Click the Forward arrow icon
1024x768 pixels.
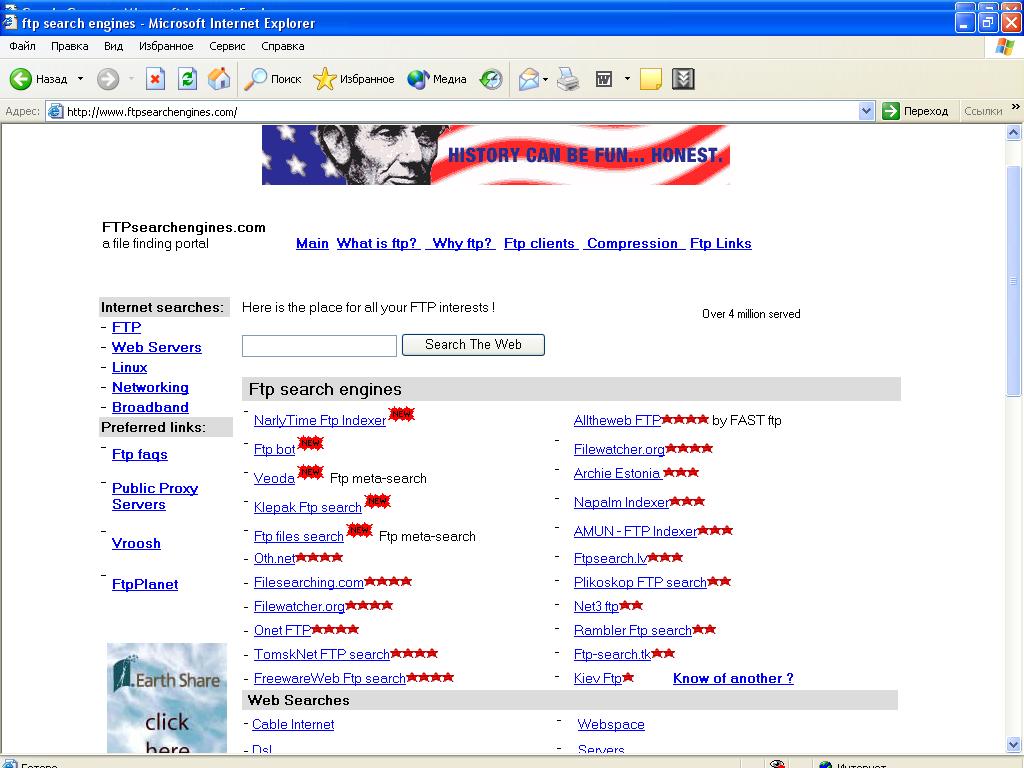108,79
